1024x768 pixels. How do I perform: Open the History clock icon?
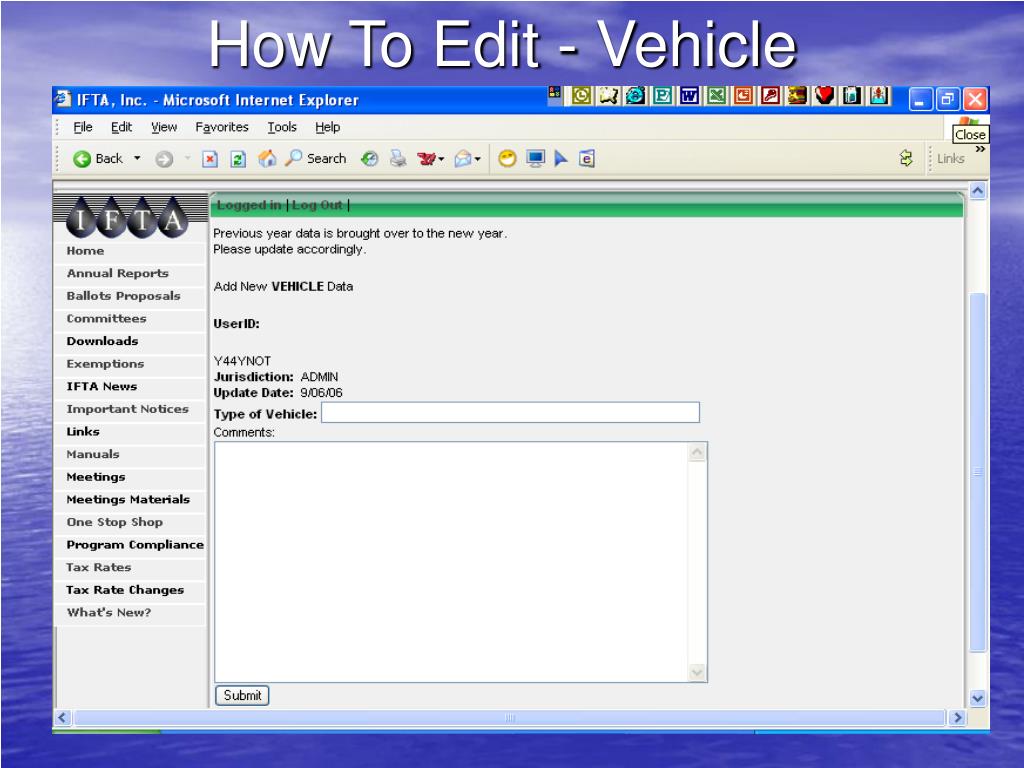(x=370, y=159)
